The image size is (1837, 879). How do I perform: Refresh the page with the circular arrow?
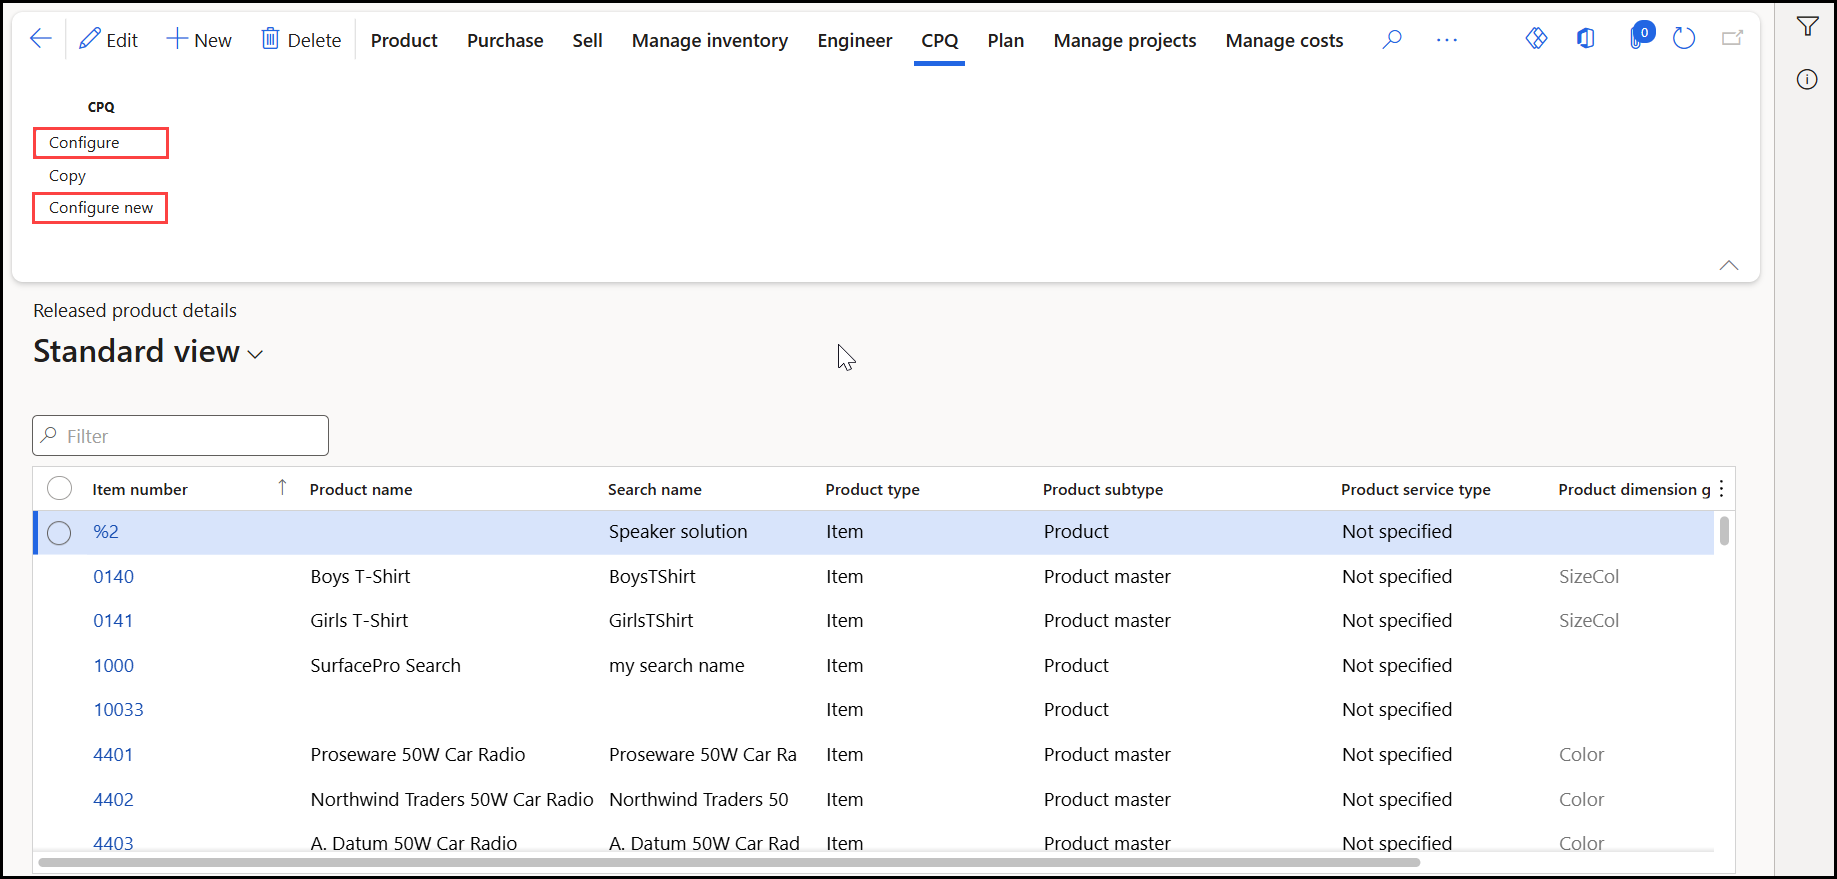click(1684, 39)
